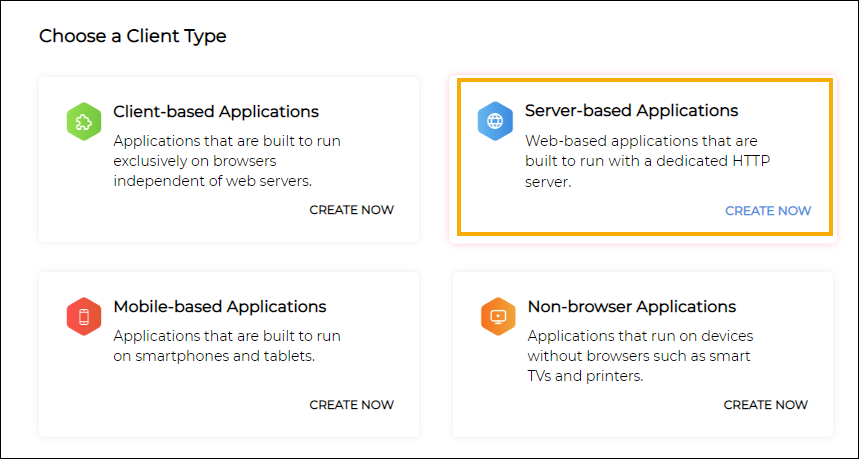Select CREATE NOW under Server-based Applications
The image size is (859, 459).
click(768, 211)
